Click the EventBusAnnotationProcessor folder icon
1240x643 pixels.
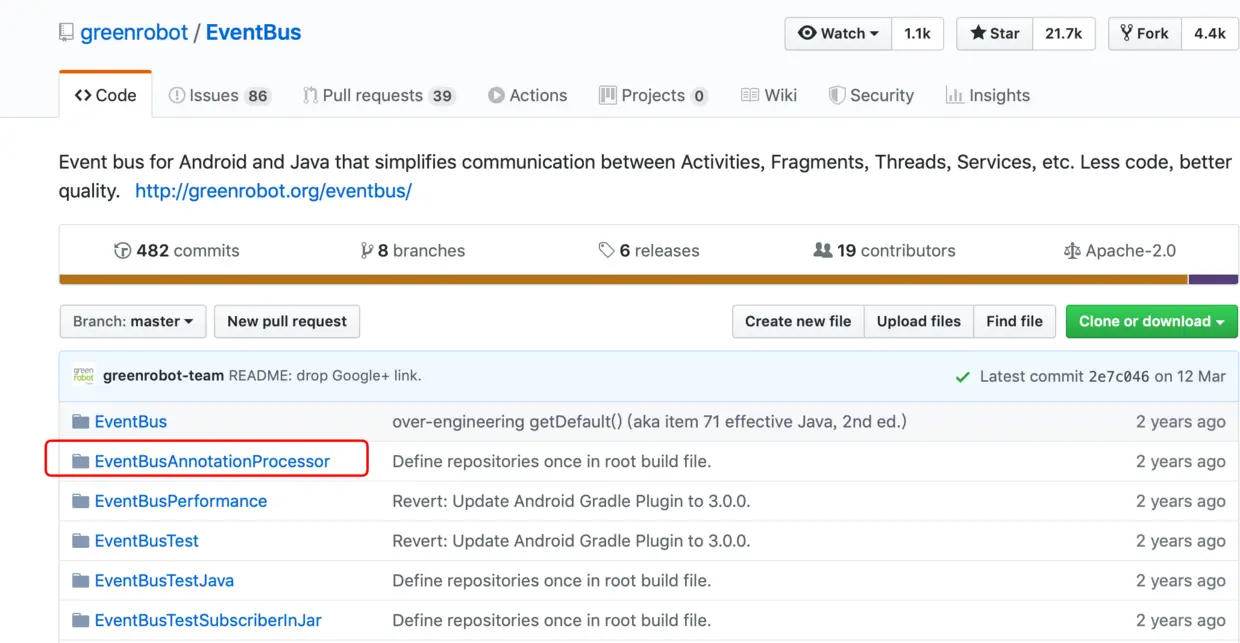[x=81, y=462]
